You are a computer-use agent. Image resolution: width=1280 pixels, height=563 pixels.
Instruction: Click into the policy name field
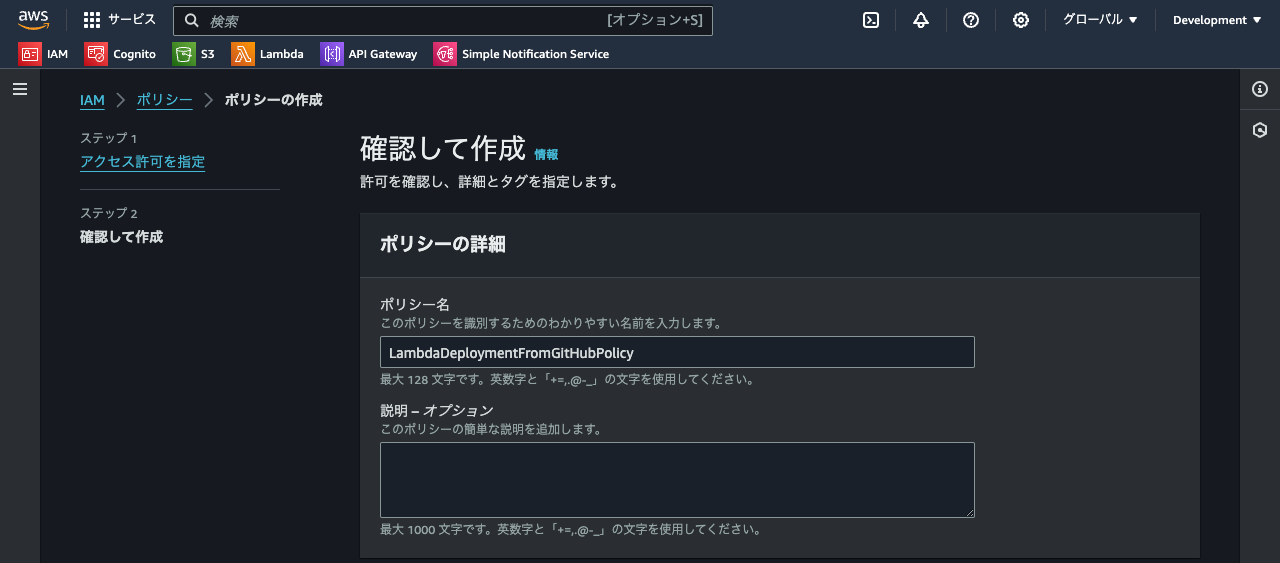(677, 352)
